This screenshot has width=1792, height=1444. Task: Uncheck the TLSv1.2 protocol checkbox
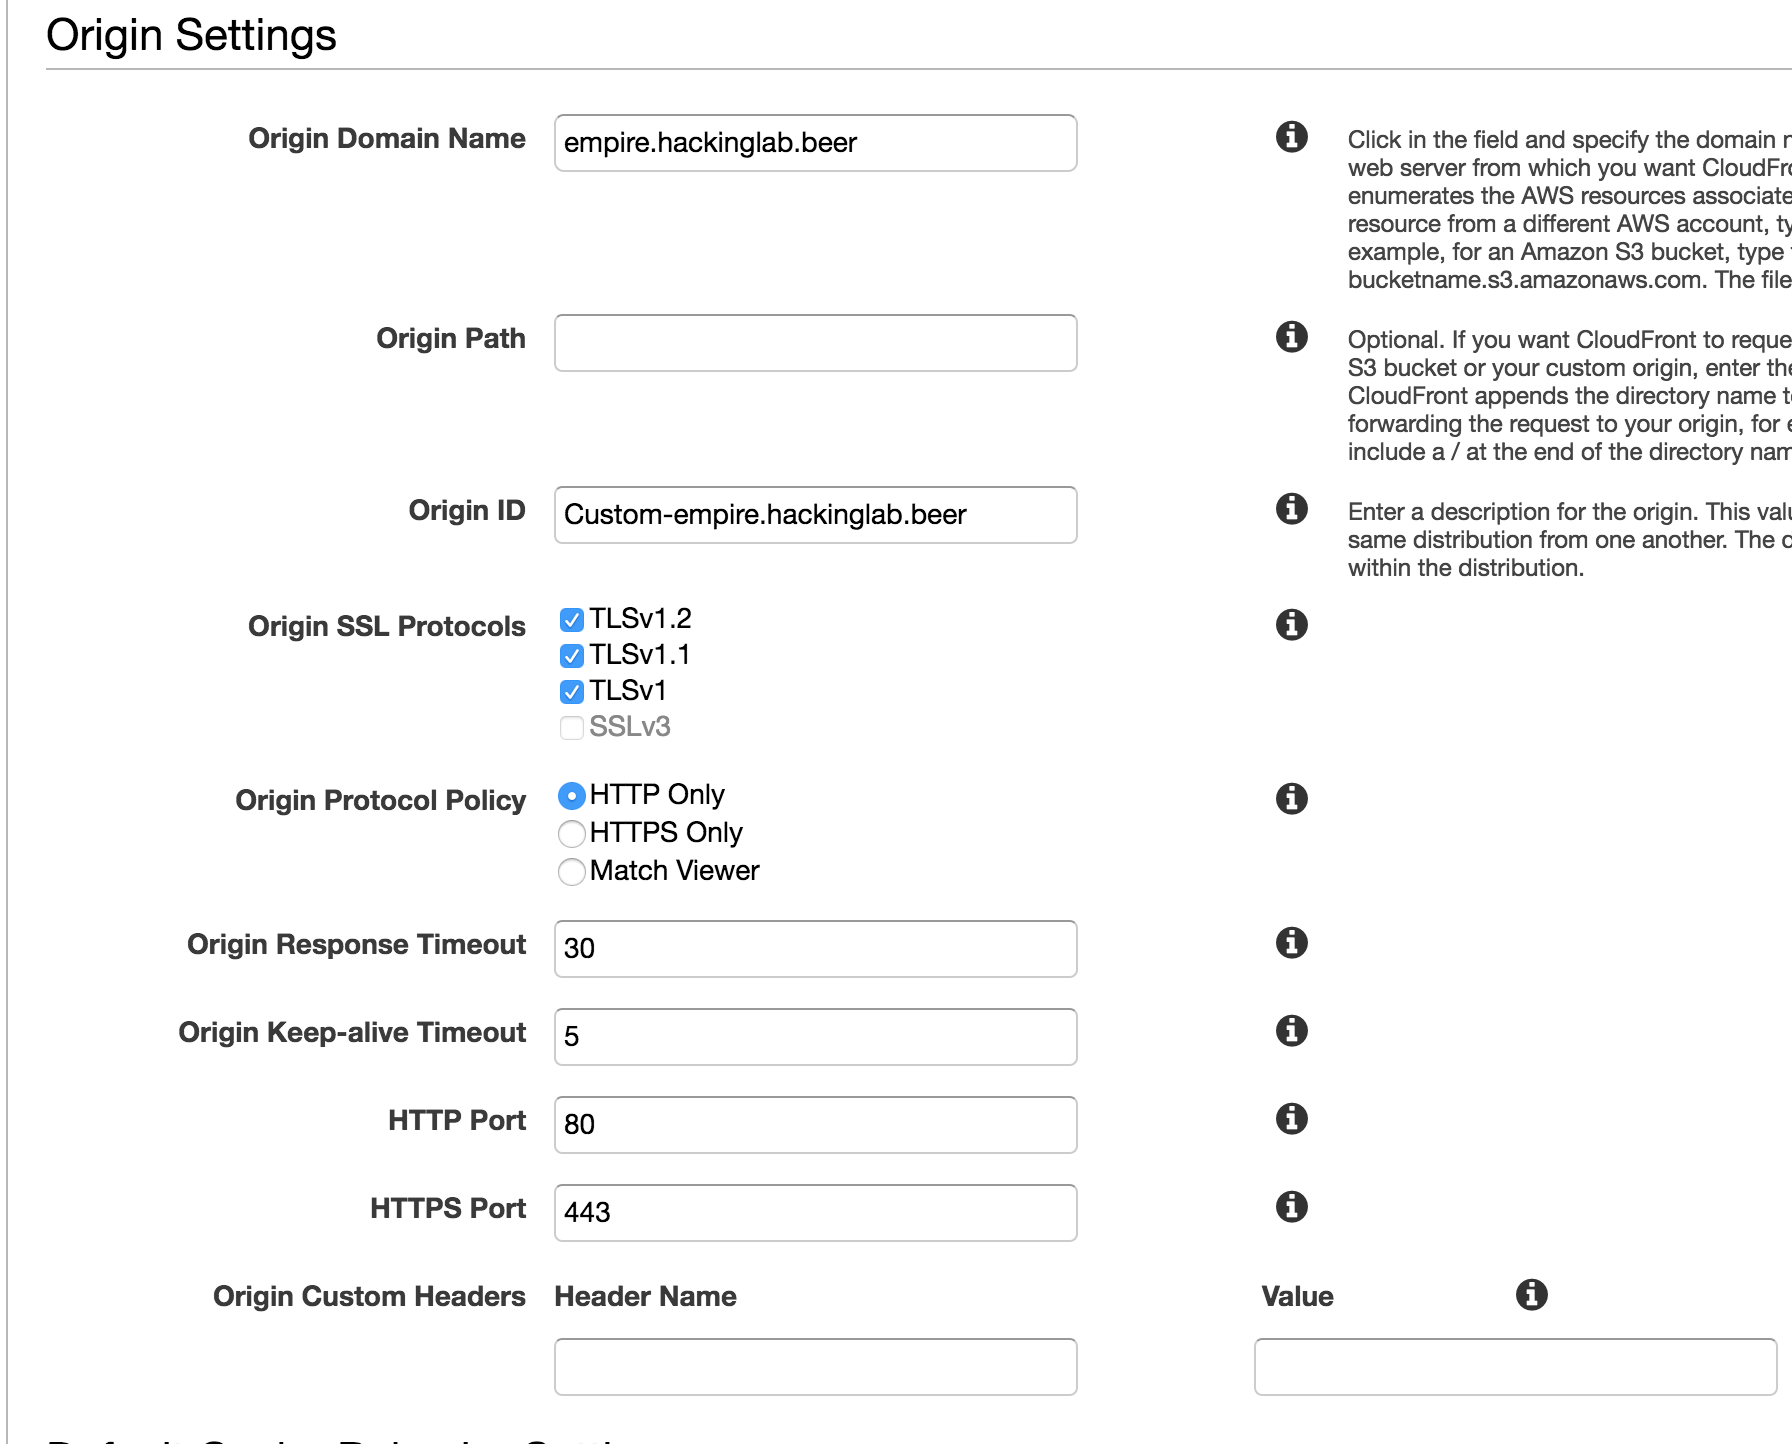coord(571,620)
